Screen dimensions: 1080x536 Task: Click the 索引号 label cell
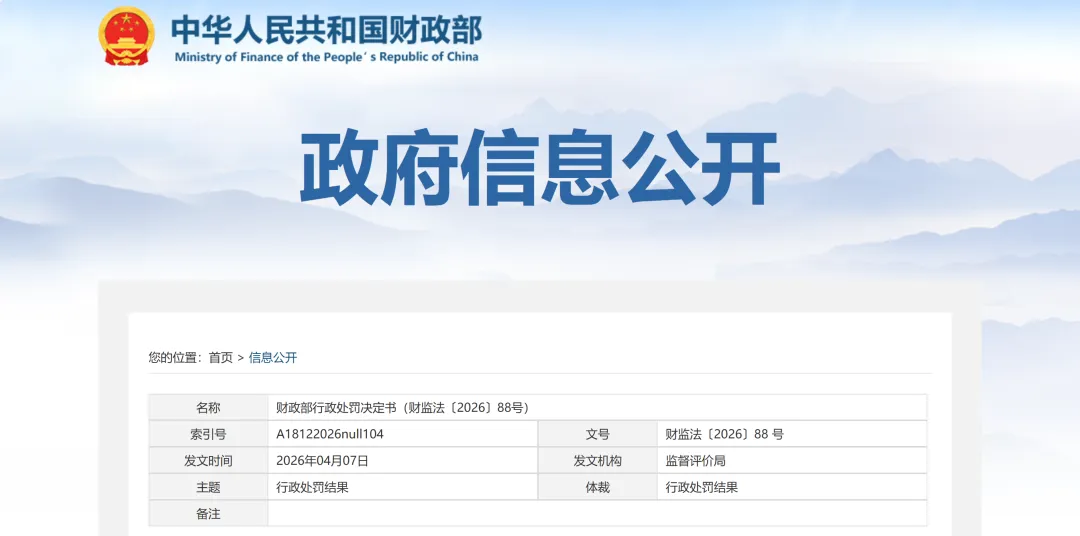pos(208,434)
